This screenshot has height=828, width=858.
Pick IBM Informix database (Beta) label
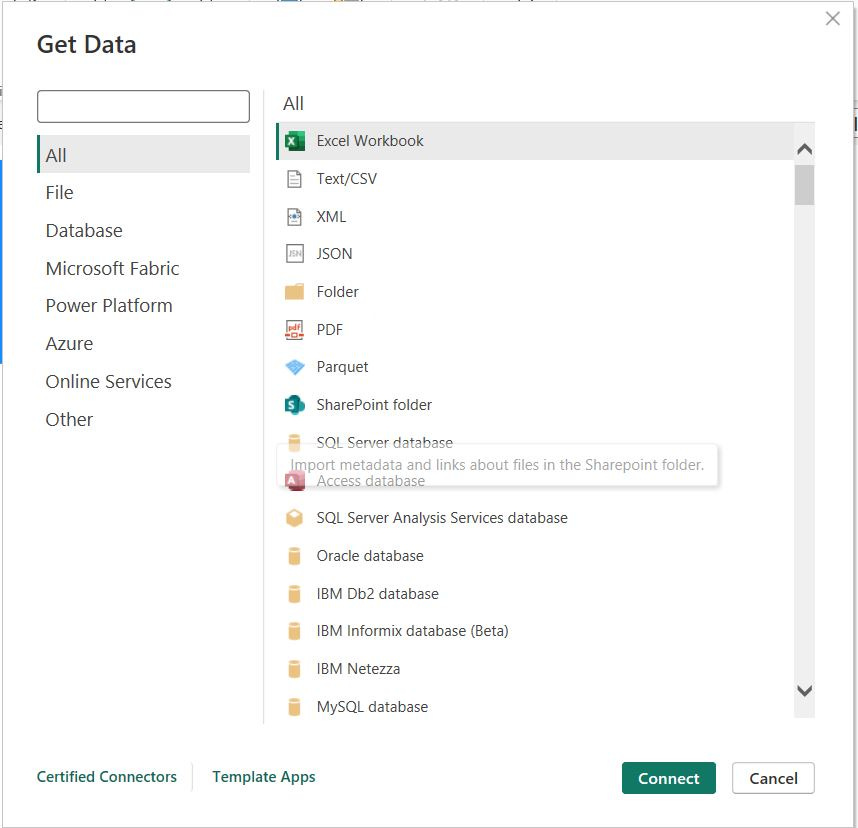click(413, 631)
